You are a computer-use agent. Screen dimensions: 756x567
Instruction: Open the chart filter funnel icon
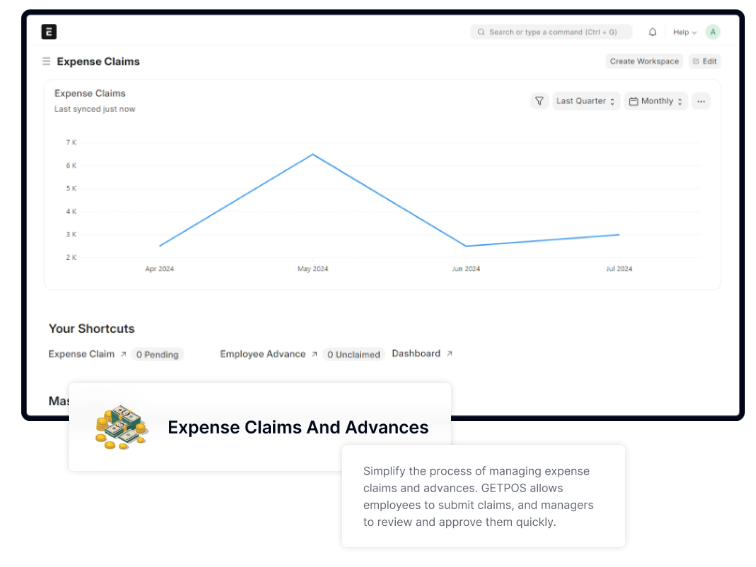pos(539,101)
